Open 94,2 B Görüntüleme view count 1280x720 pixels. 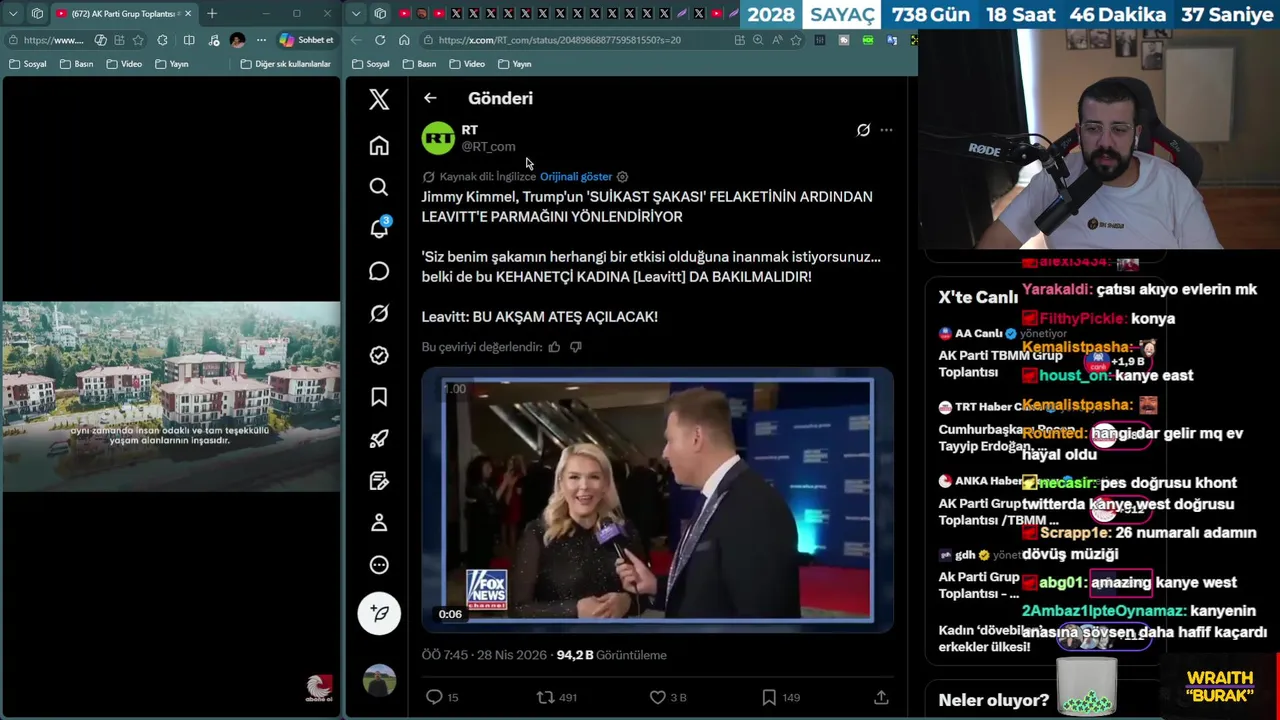tap(611, 655)
